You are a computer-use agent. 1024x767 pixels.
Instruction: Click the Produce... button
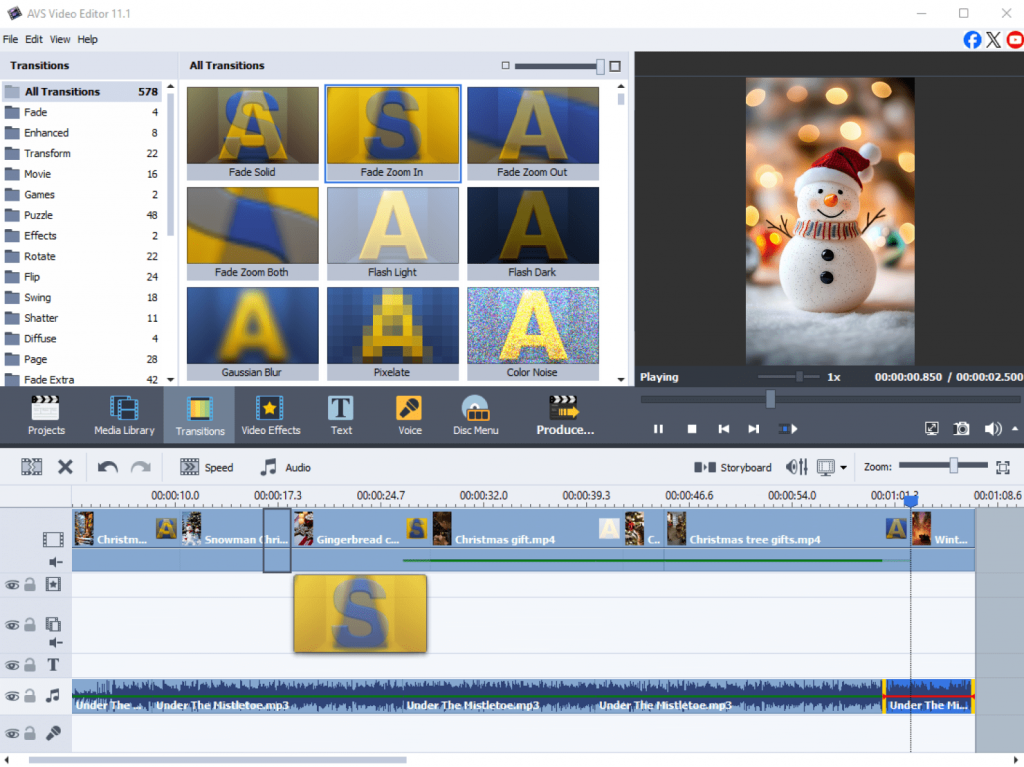click(565, 415)
